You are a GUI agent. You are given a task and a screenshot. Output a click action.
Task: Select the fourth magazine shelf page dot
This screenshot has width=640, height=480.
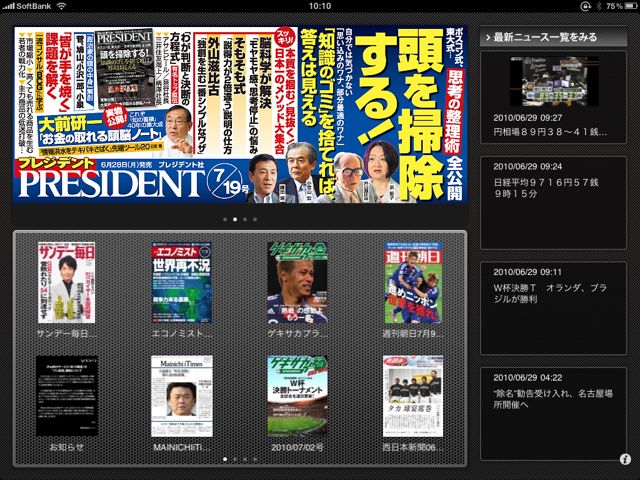click(255, 459)
